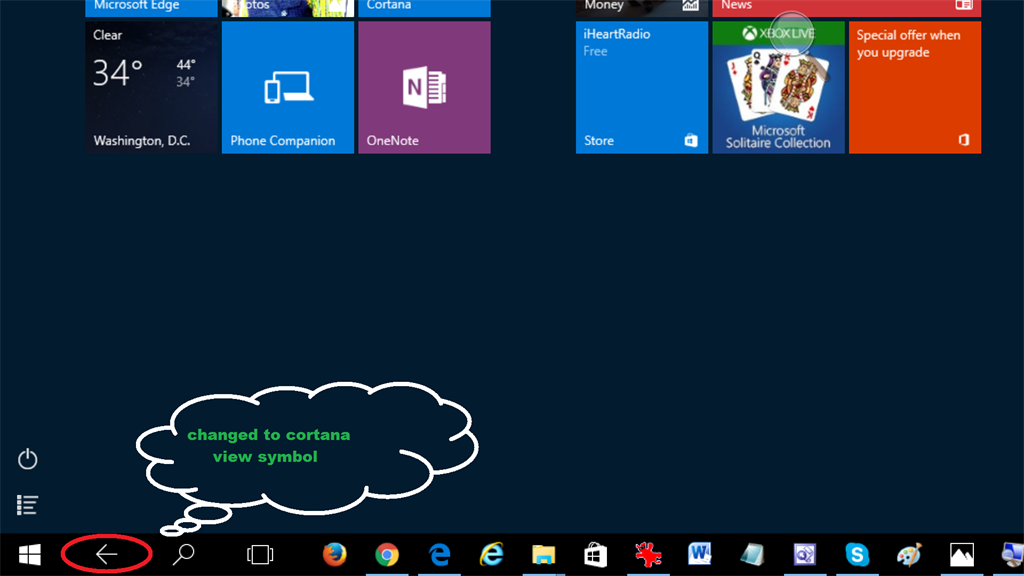Open the Phone Companion tile

click(288, 88)
